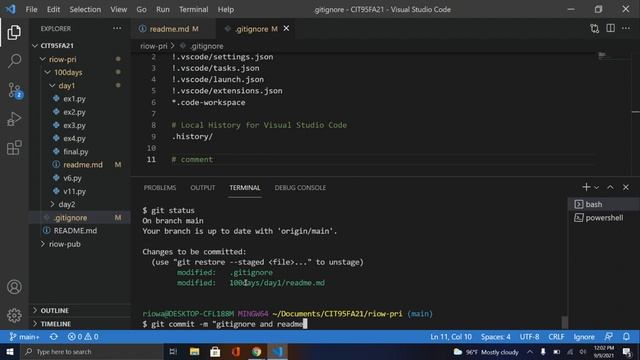Open the errors and warnings counter

[83, 337]
